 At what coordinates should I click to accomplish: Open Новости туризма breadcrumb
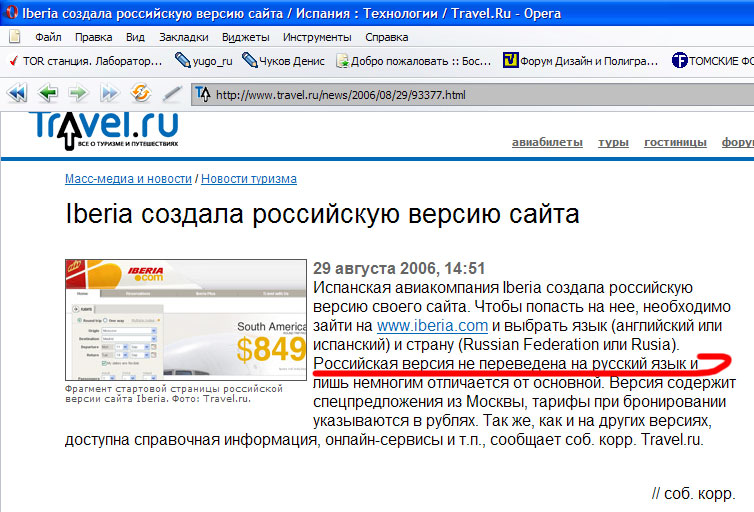tap(249, 179)
